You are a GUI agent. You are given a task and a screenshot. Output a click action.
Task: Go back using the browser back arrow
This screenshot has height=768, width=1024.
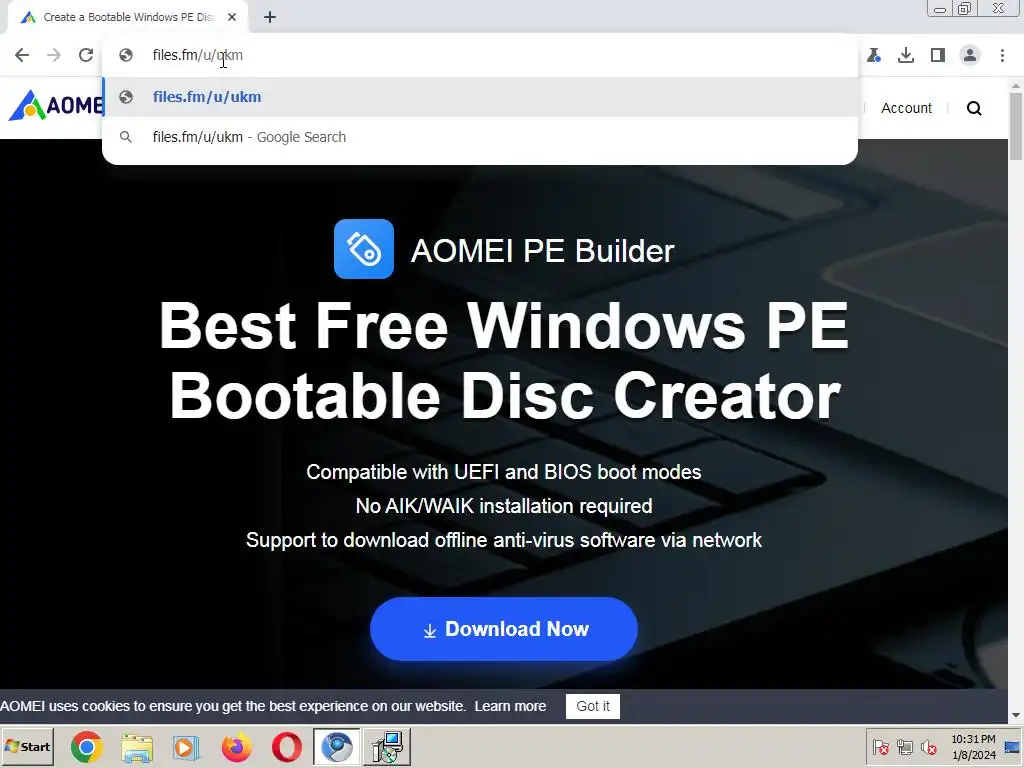(22, 55)
